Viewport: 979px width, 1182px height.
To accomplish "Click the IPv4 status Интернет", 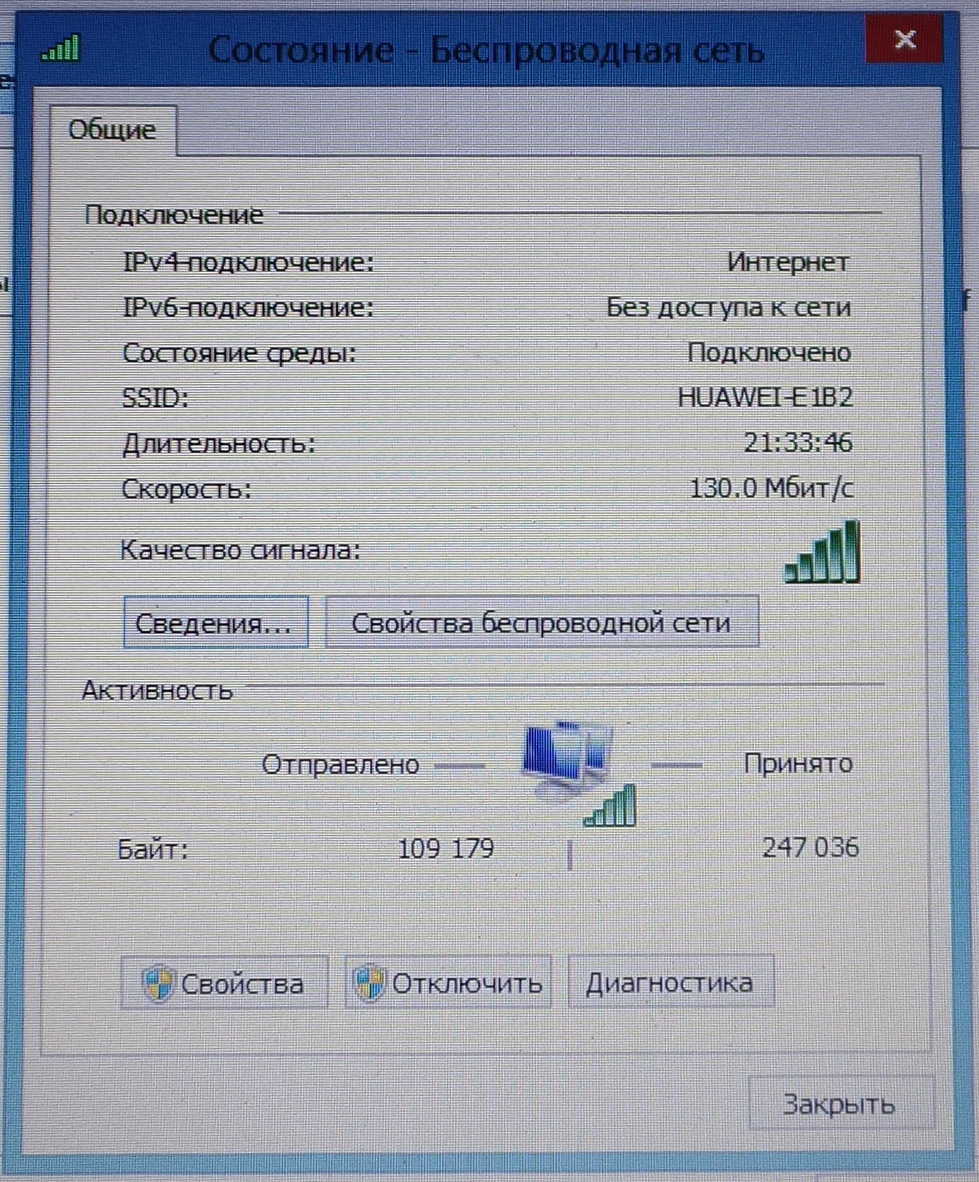I will (x=788, y=262).
